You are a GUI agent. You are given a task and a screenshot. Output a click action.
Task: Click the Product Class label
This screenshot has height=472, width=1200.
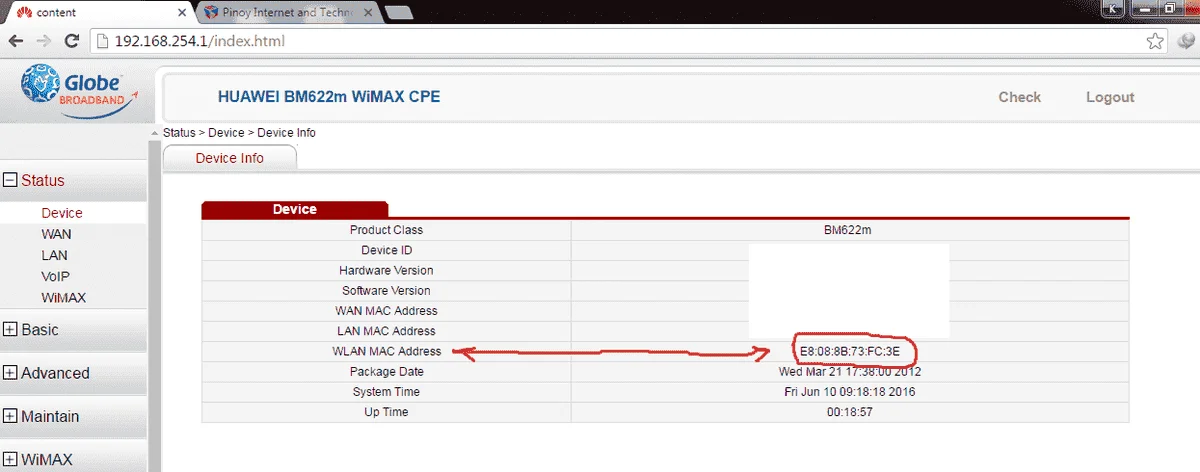tap(386, 230)
